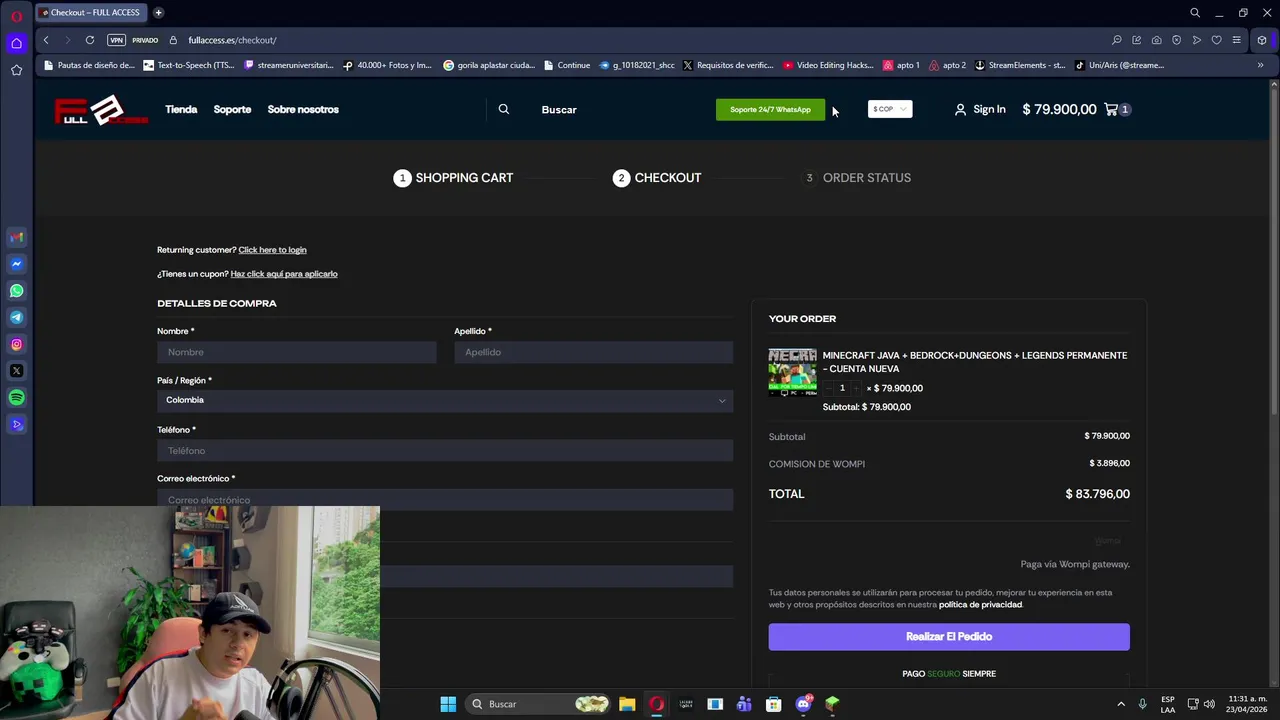Open ad blocker shield icon
The image size is (1280, 720).
pyautogui.click(x=1177, y=40)
